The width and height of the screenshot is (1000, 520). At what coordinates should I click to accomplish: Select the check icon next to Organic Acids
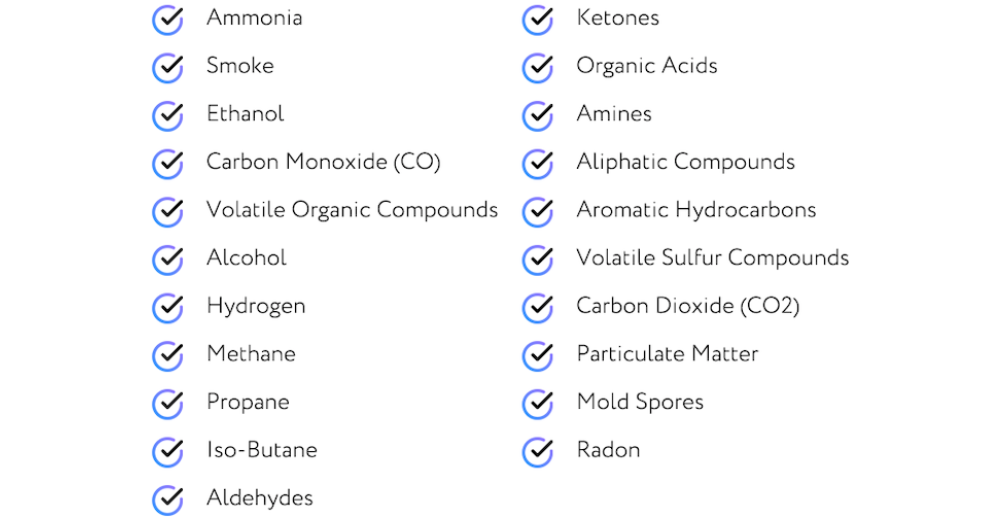[x=538, y=68]
